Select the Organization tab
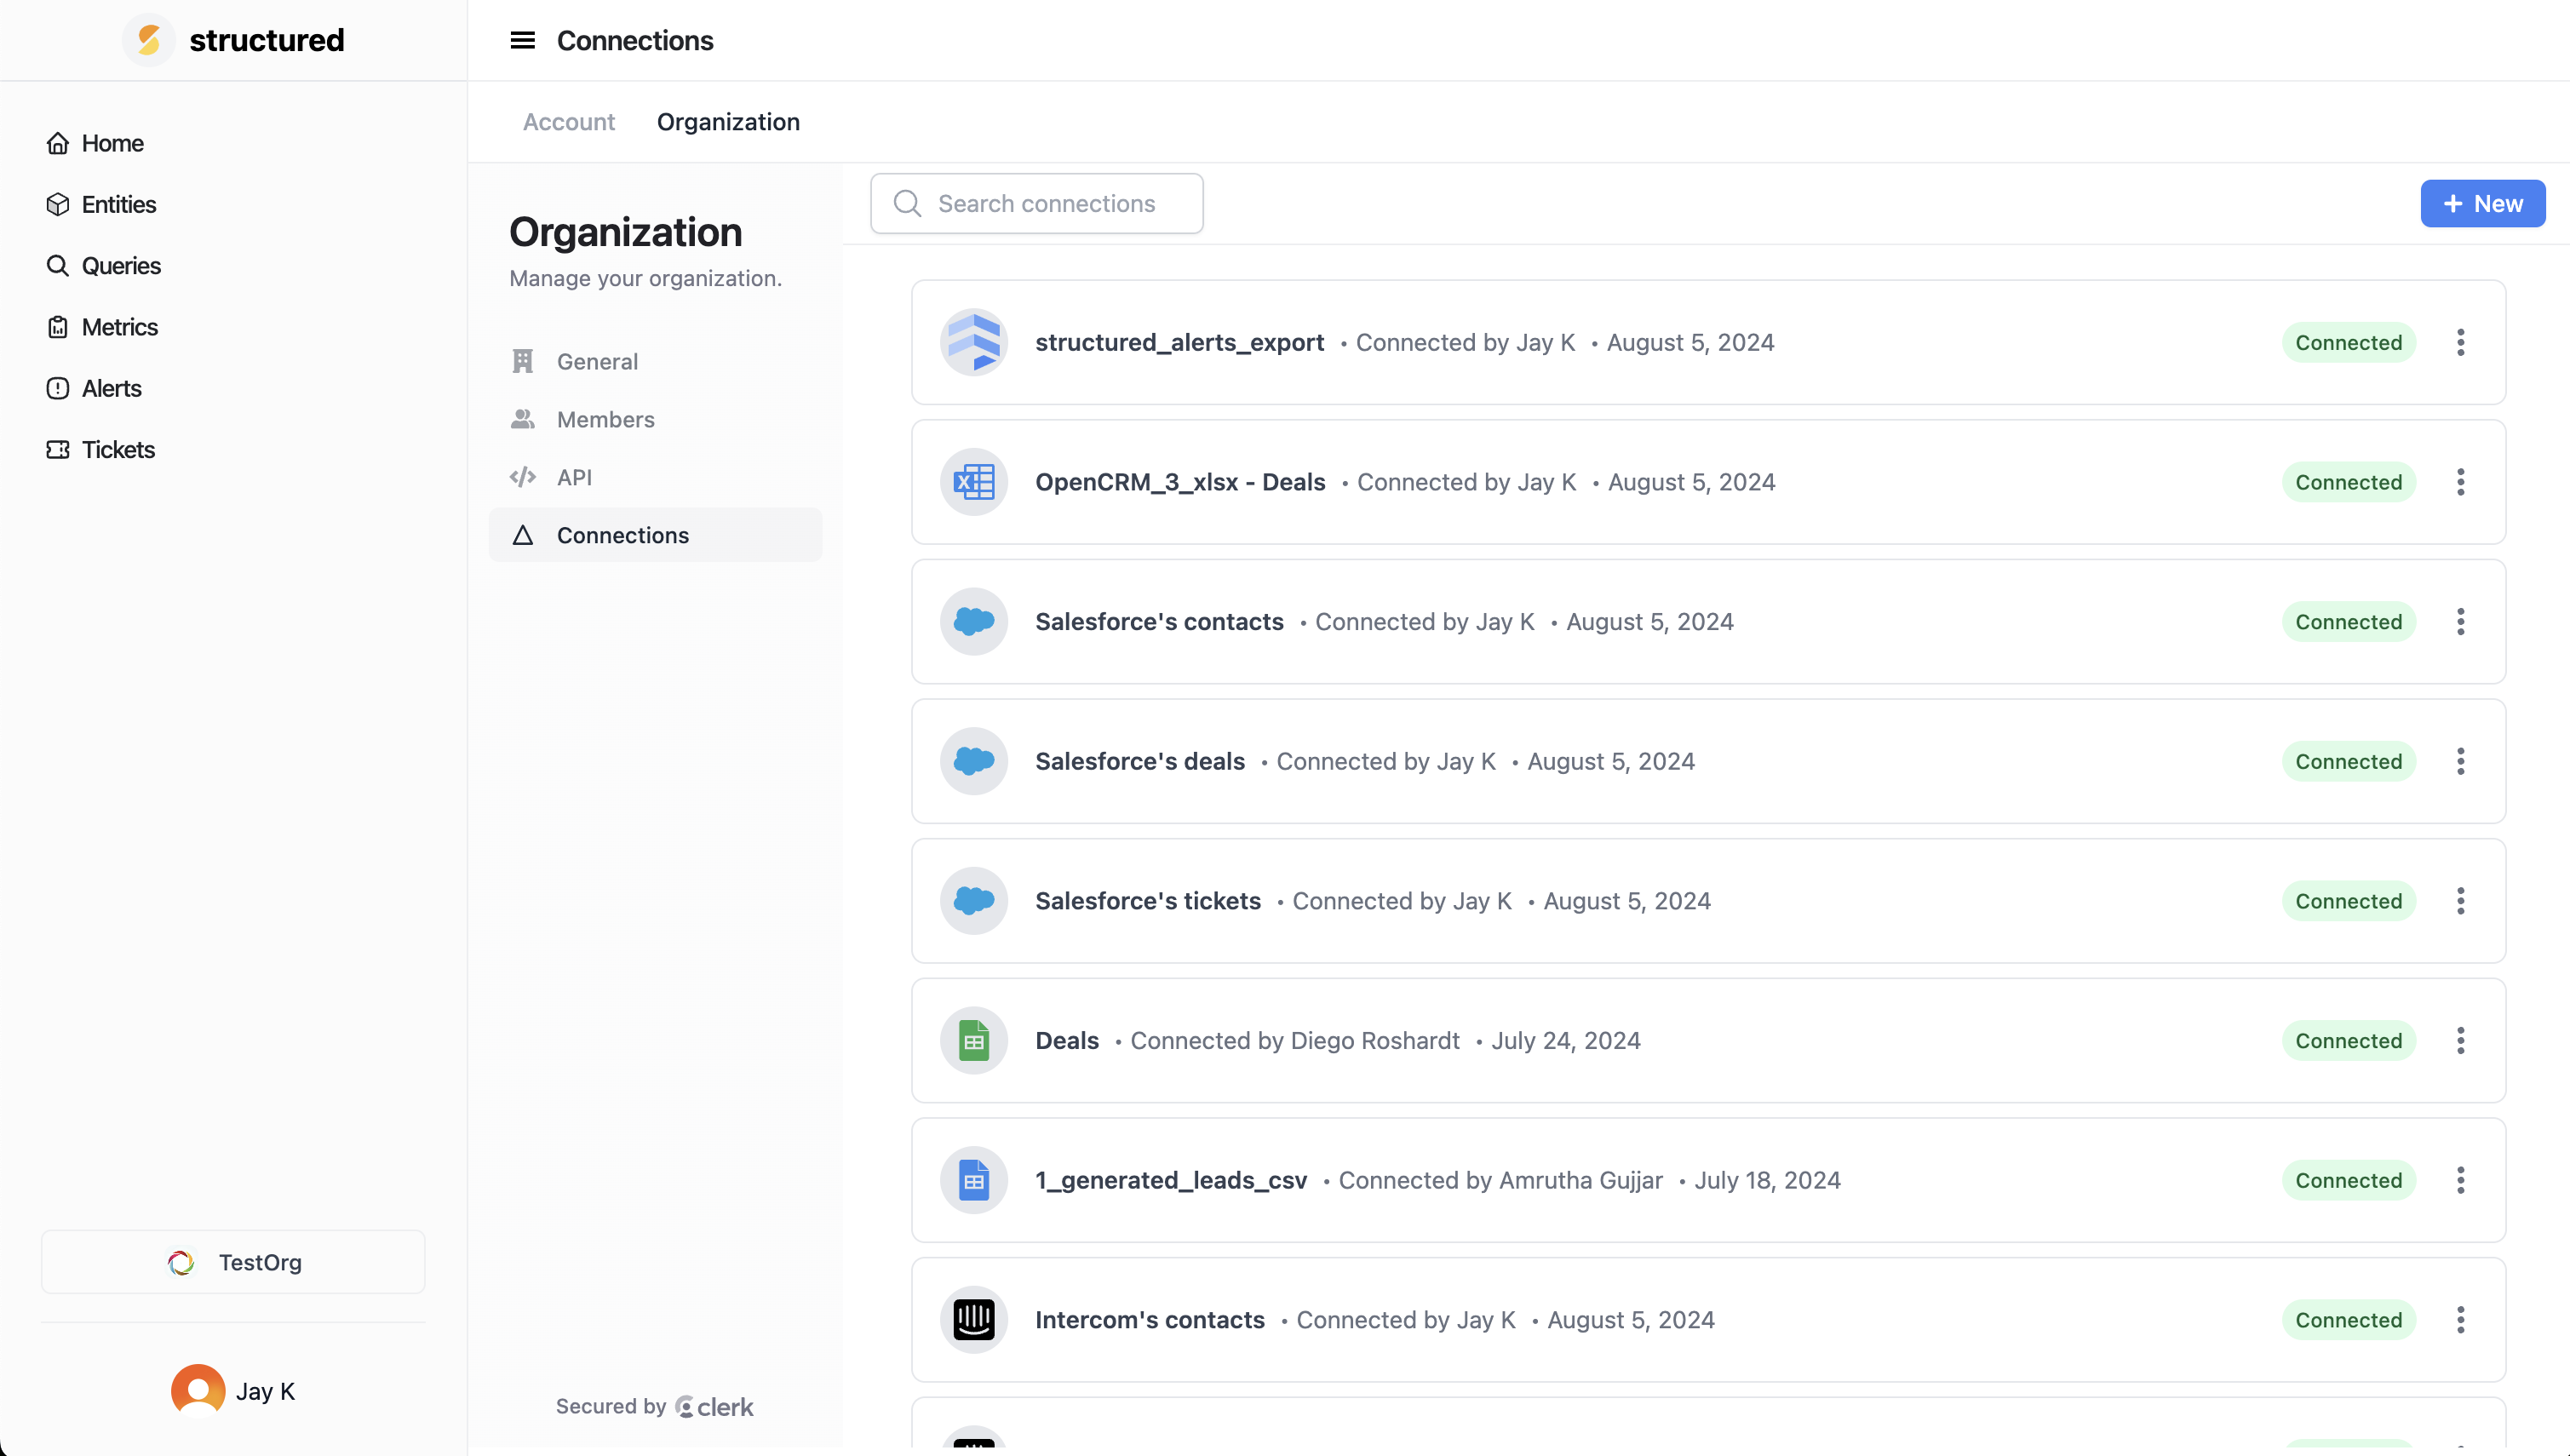 [727, 120]
